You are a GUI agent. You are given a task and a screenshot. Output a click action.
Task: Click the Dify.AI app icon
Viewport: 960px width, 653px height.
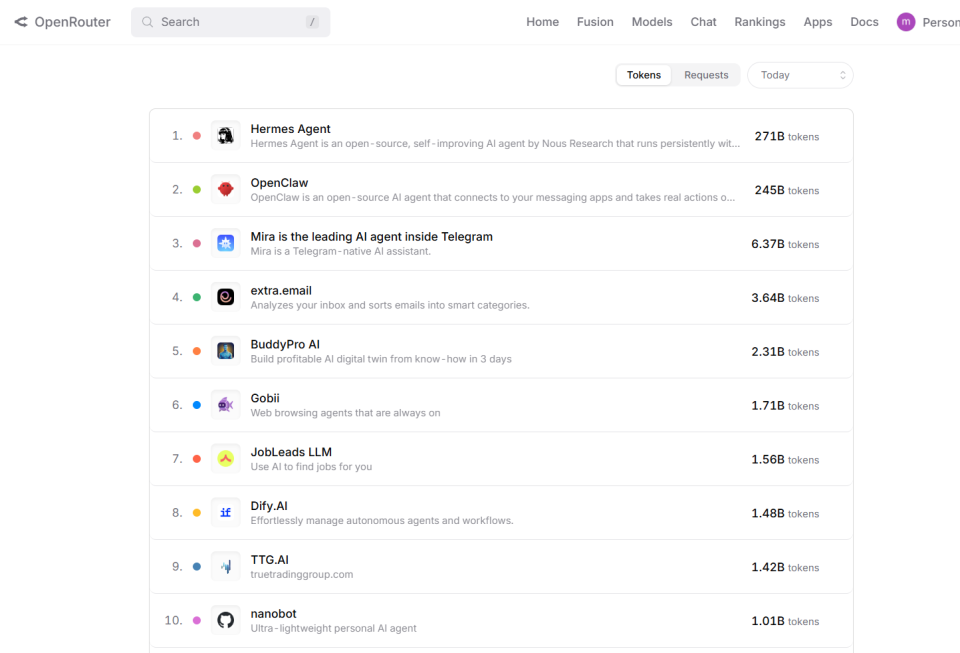pyautogui.click(x=226, y=512)
